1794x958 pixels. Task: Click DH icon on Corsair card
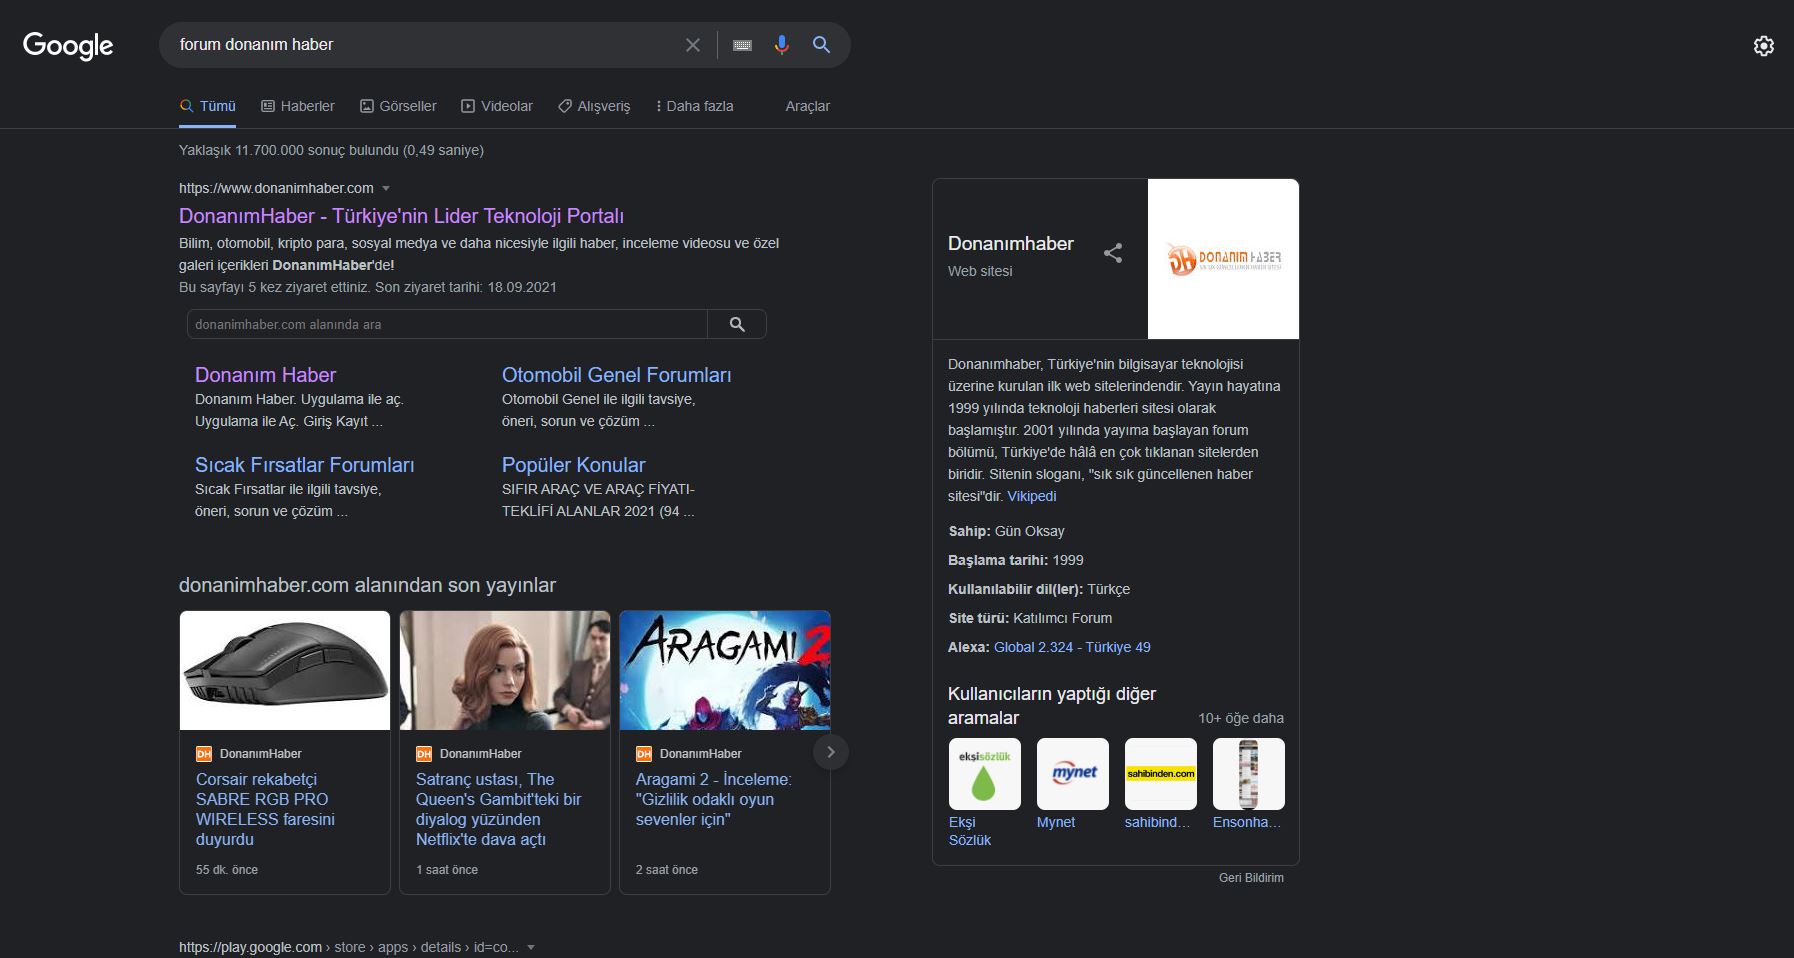tap(204, 754)
